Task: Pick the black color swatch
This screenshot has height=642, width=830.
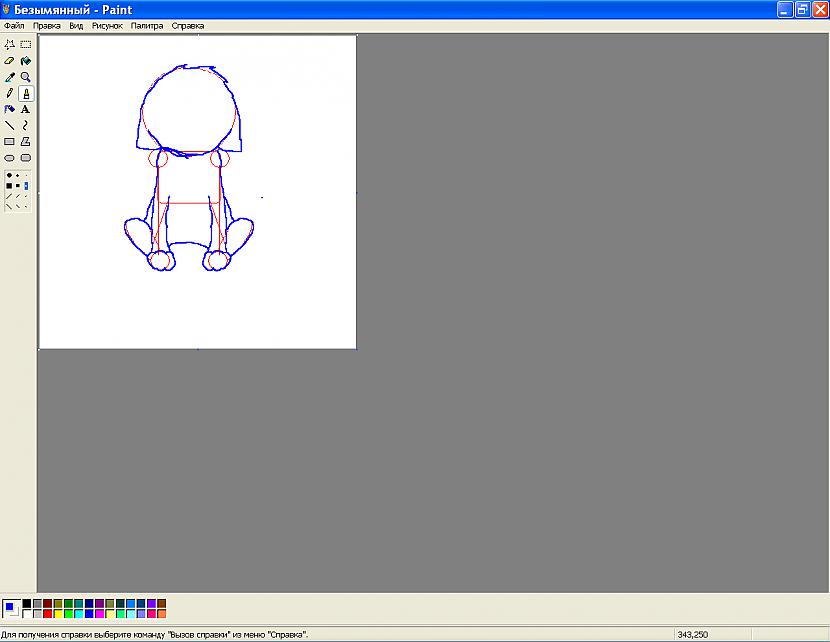Action: 26,603
